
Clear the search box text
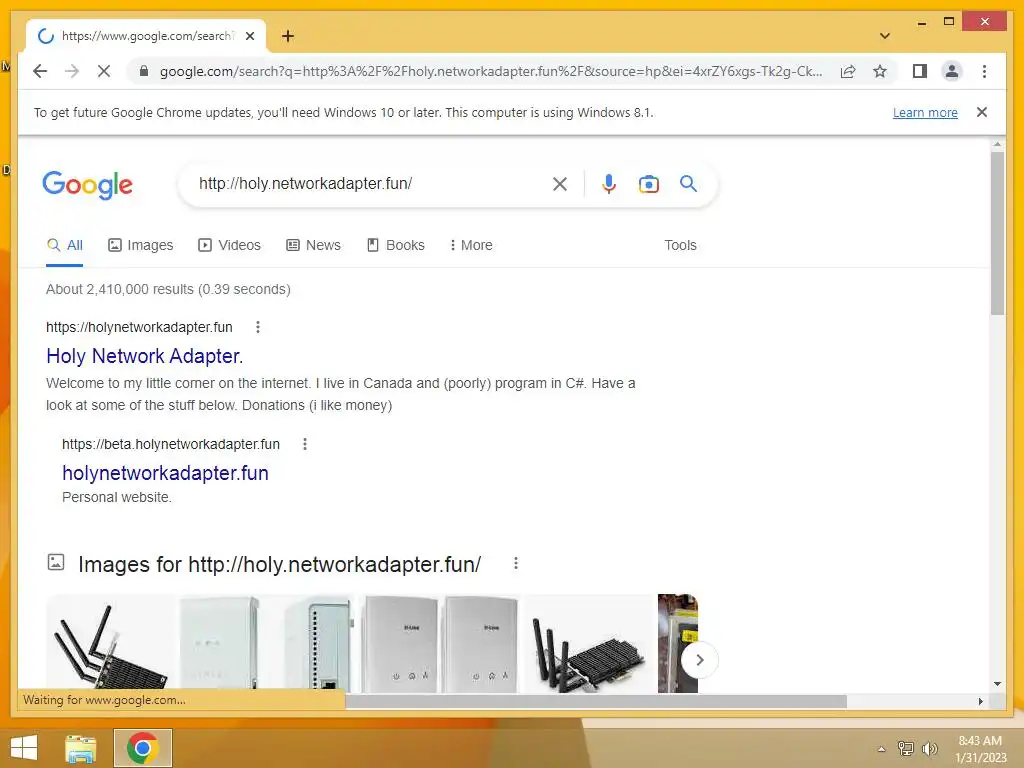pyautogui.click(x=560, y=184)
